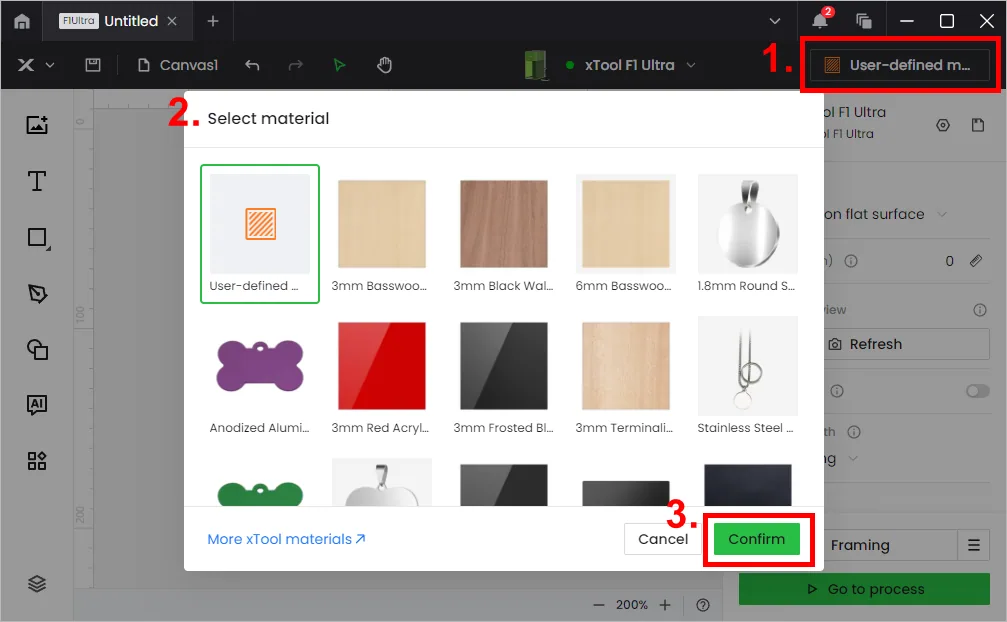Image resolution: width=1007 pixels, height=622 pixels.
Task: Zoom in the canvas
Action: click(x=665, y=605)
